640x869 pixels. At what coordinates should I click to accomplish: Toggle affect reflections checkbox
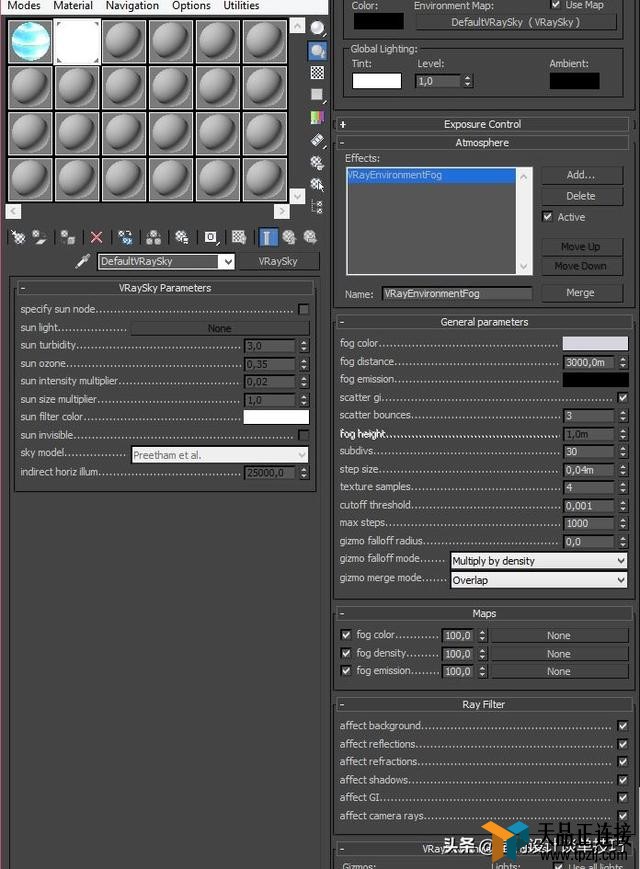[623, 744]
